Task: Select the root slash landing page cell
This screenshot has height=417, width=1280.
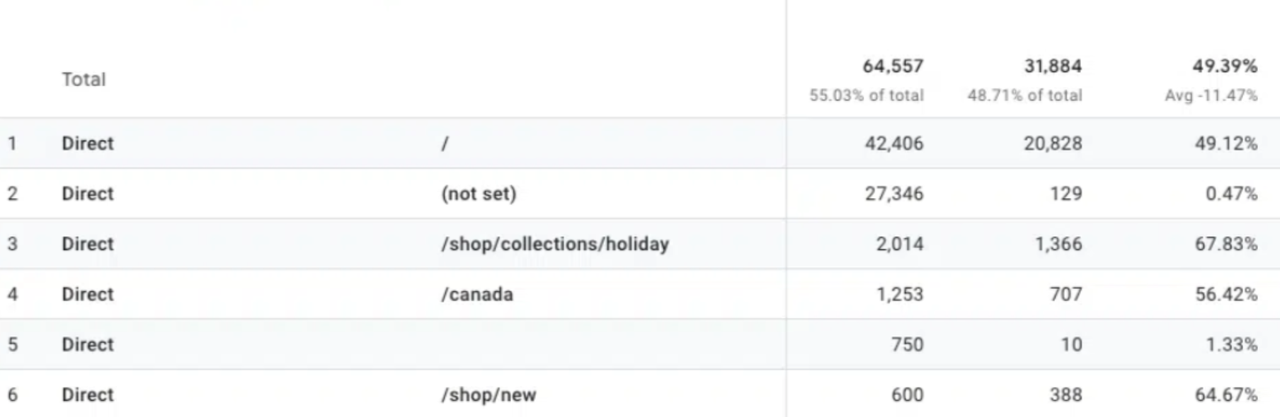Action: pos(444,143)
